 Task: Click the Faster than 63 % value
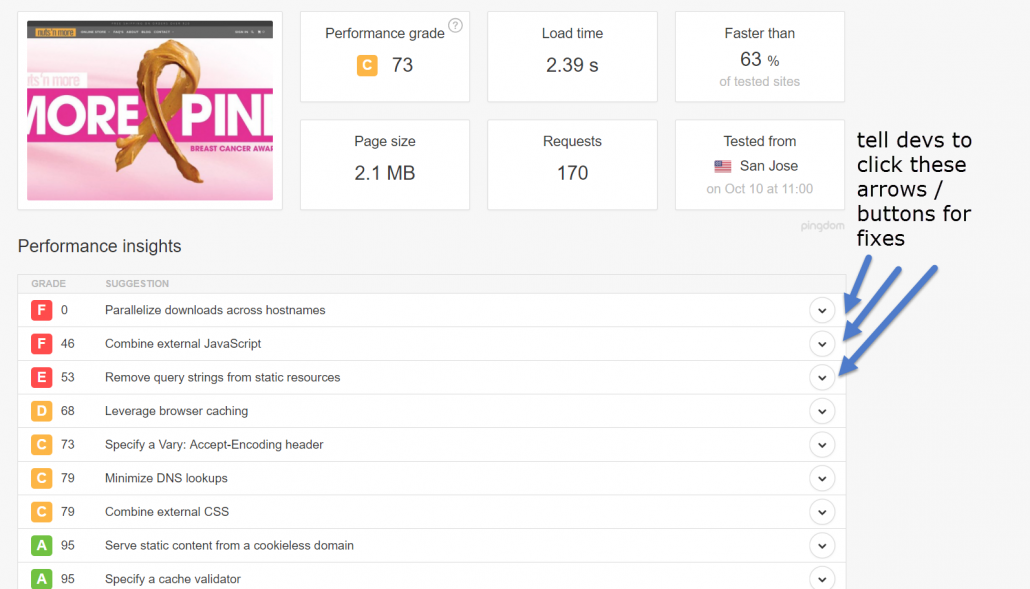pyautogui.click(x=759, y=60)
